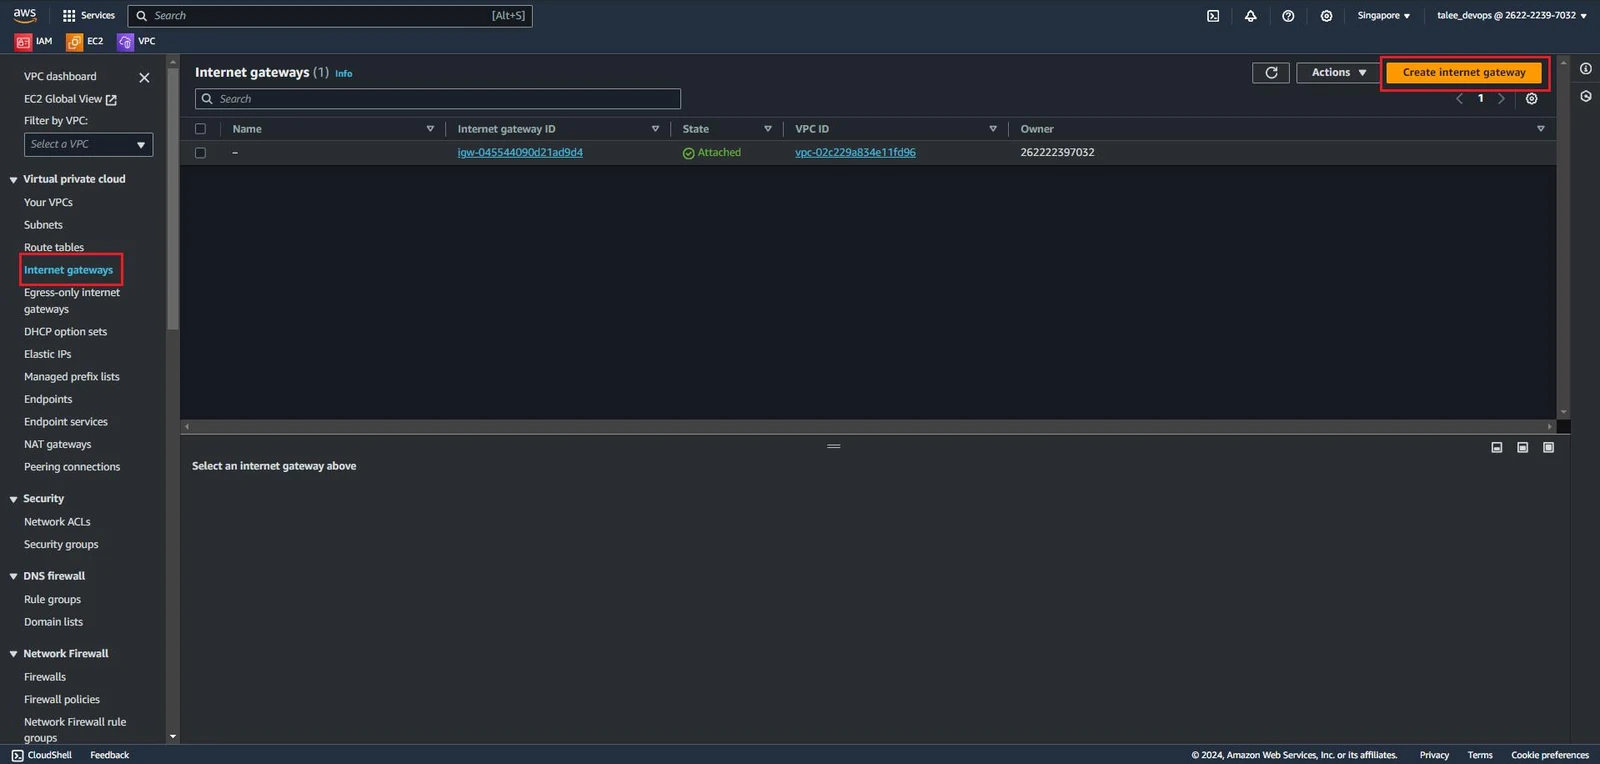
Task: Go to previous page of gateways
Action: [1459, 98]
